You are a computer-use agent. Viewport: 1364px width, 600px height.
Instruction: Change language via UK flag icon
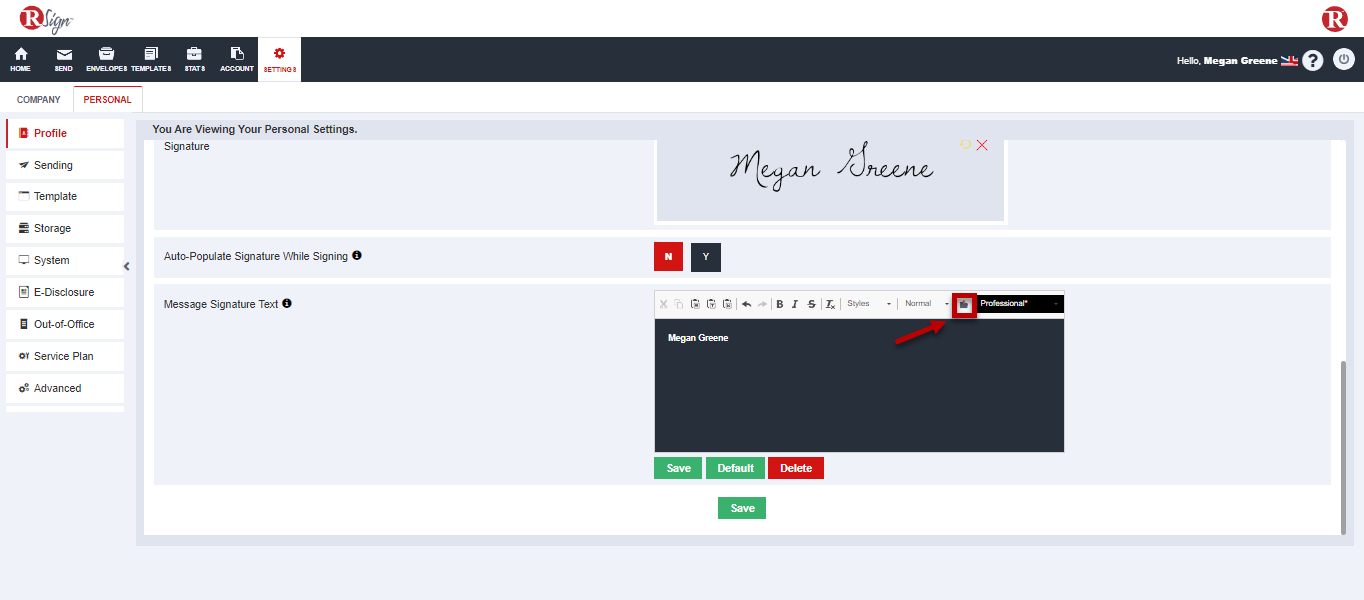tap(1289, 60)
